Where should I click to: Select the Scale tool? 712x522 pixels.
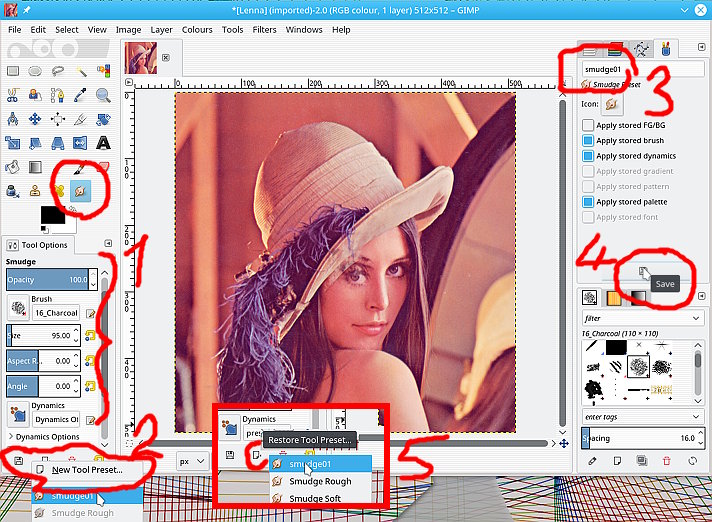coord(13,143)
